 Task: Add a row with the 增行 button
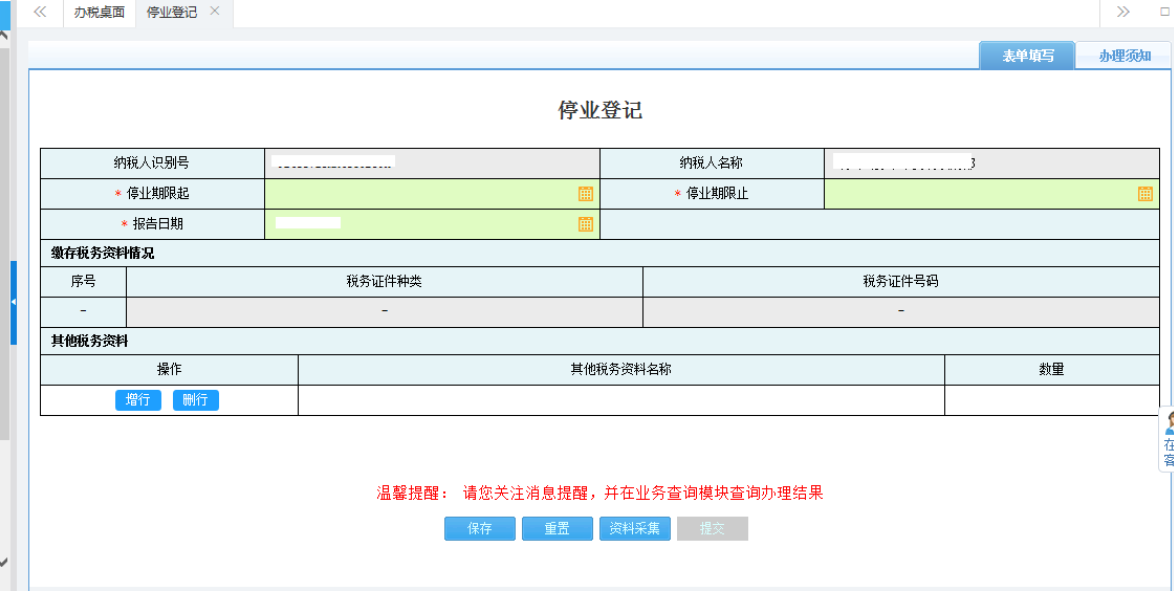(138, 399)
